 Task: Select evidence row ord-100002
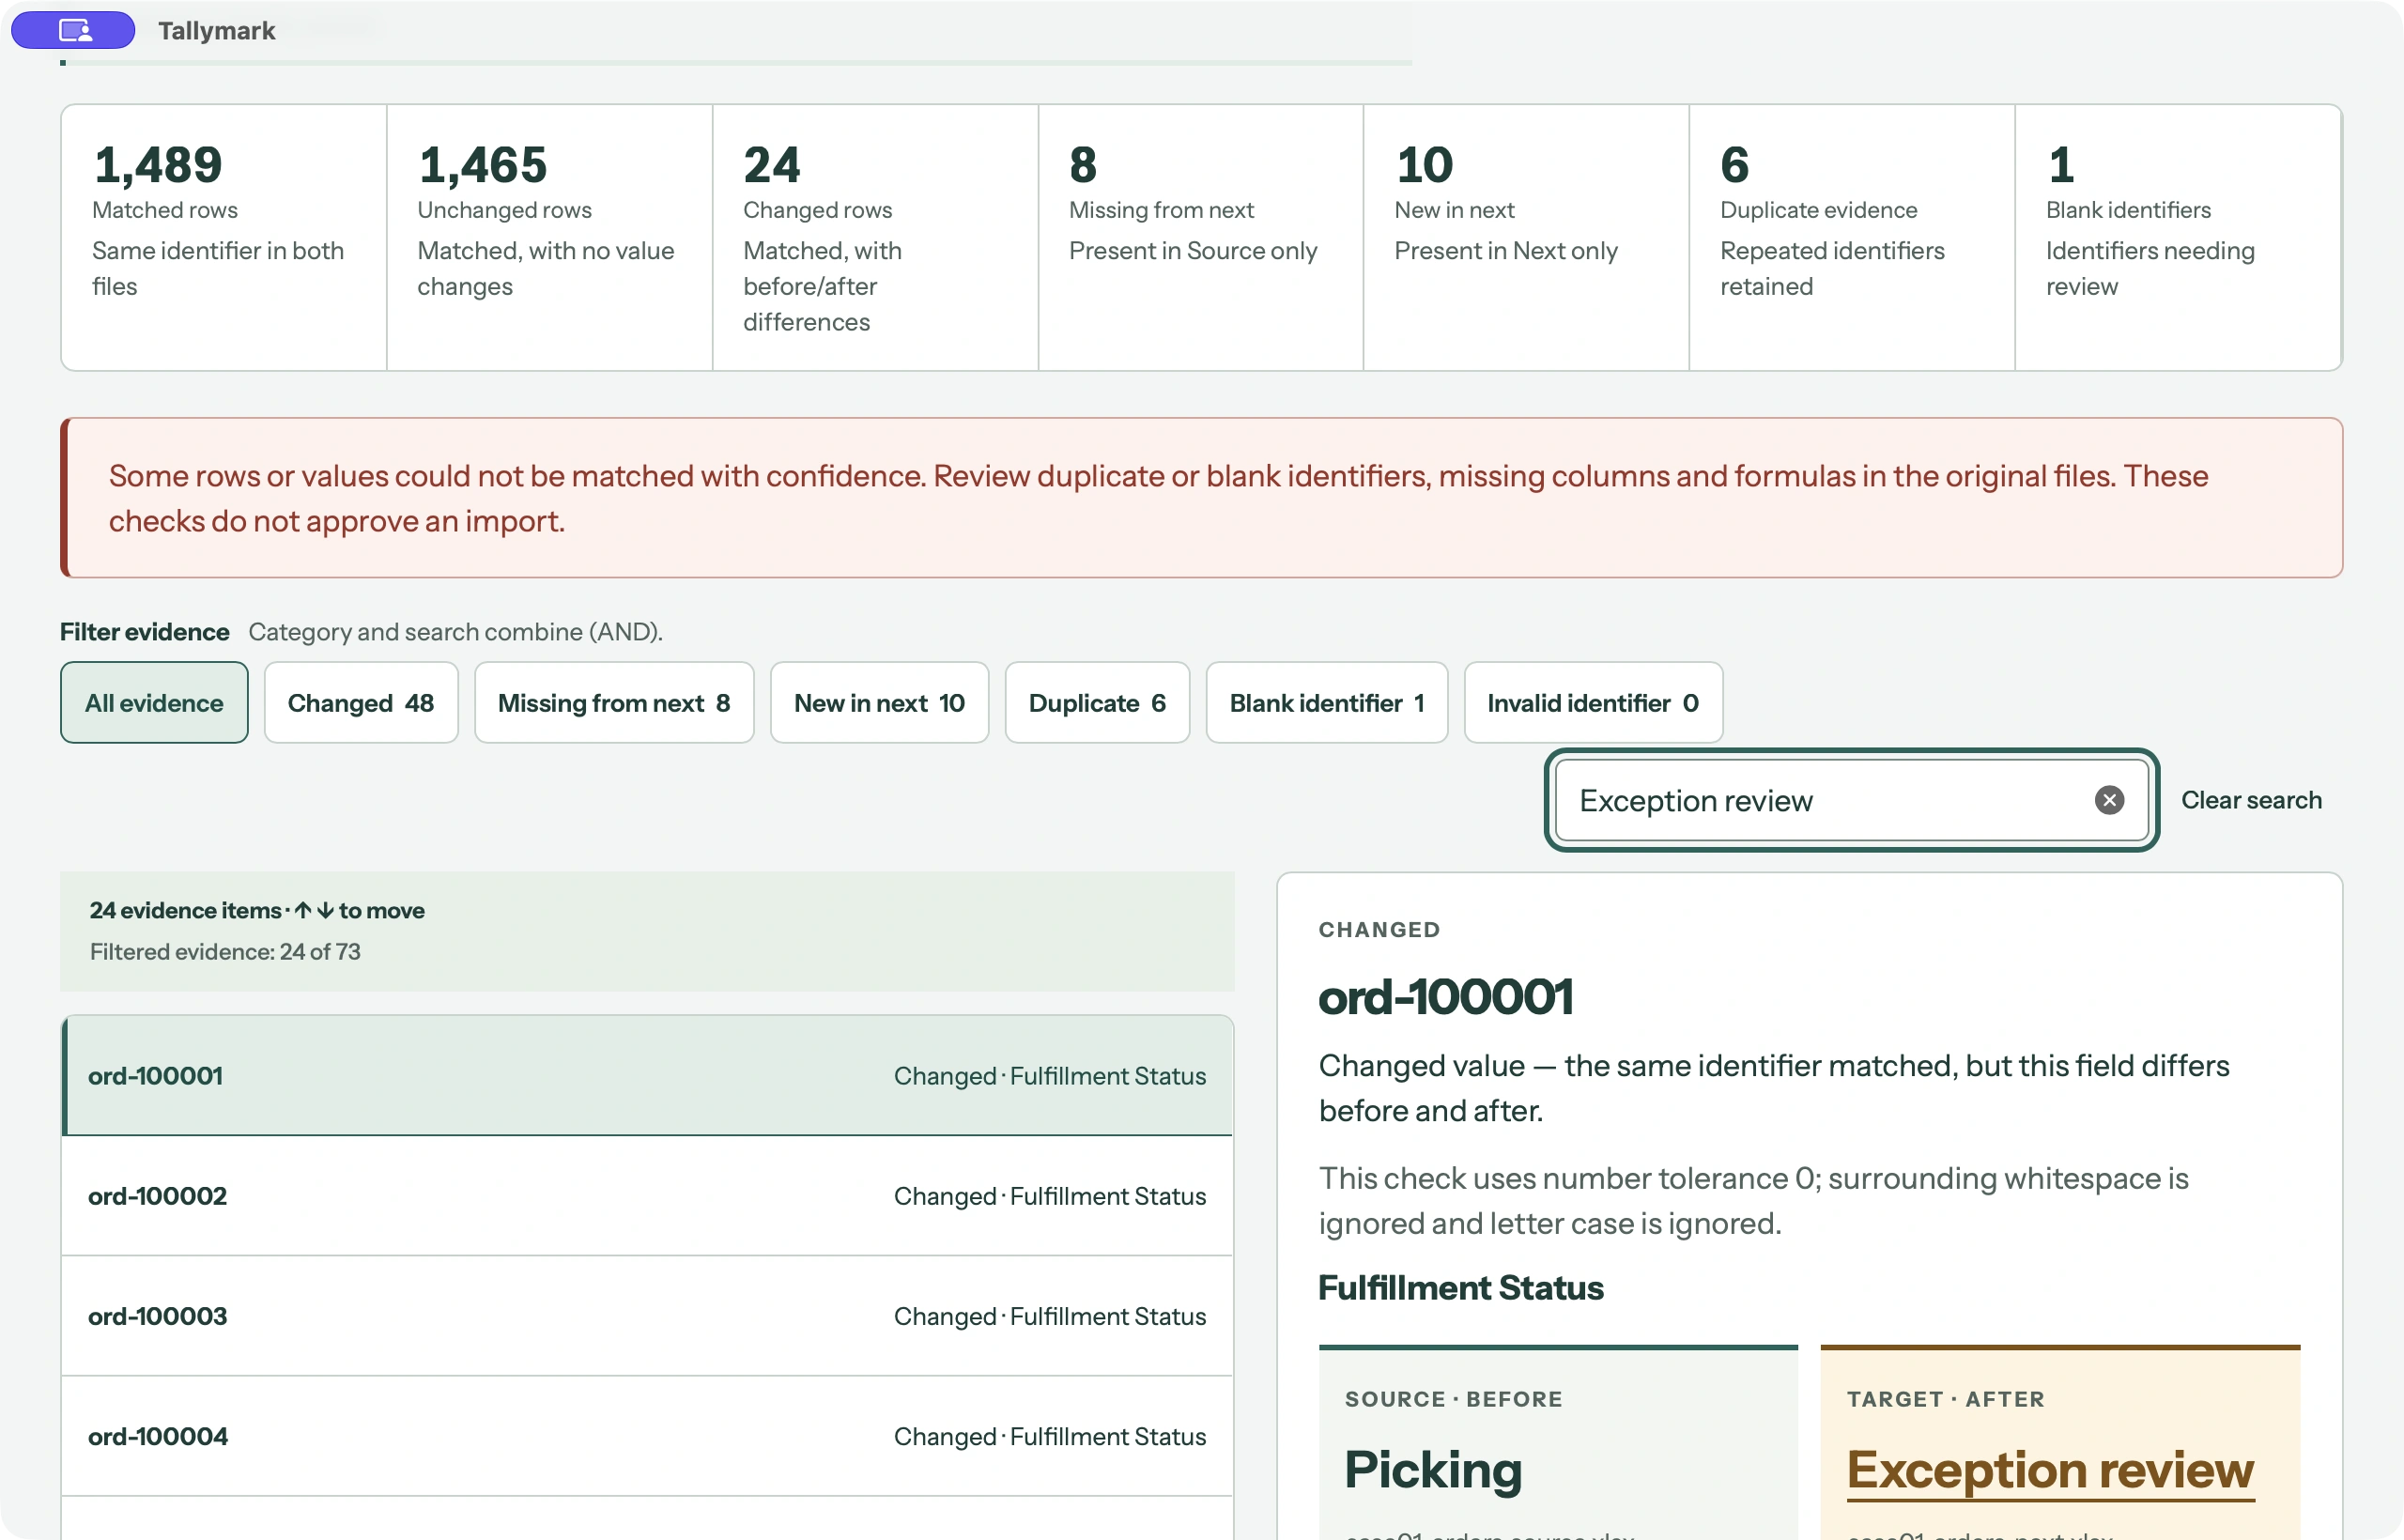click(x=648, y=1196)
